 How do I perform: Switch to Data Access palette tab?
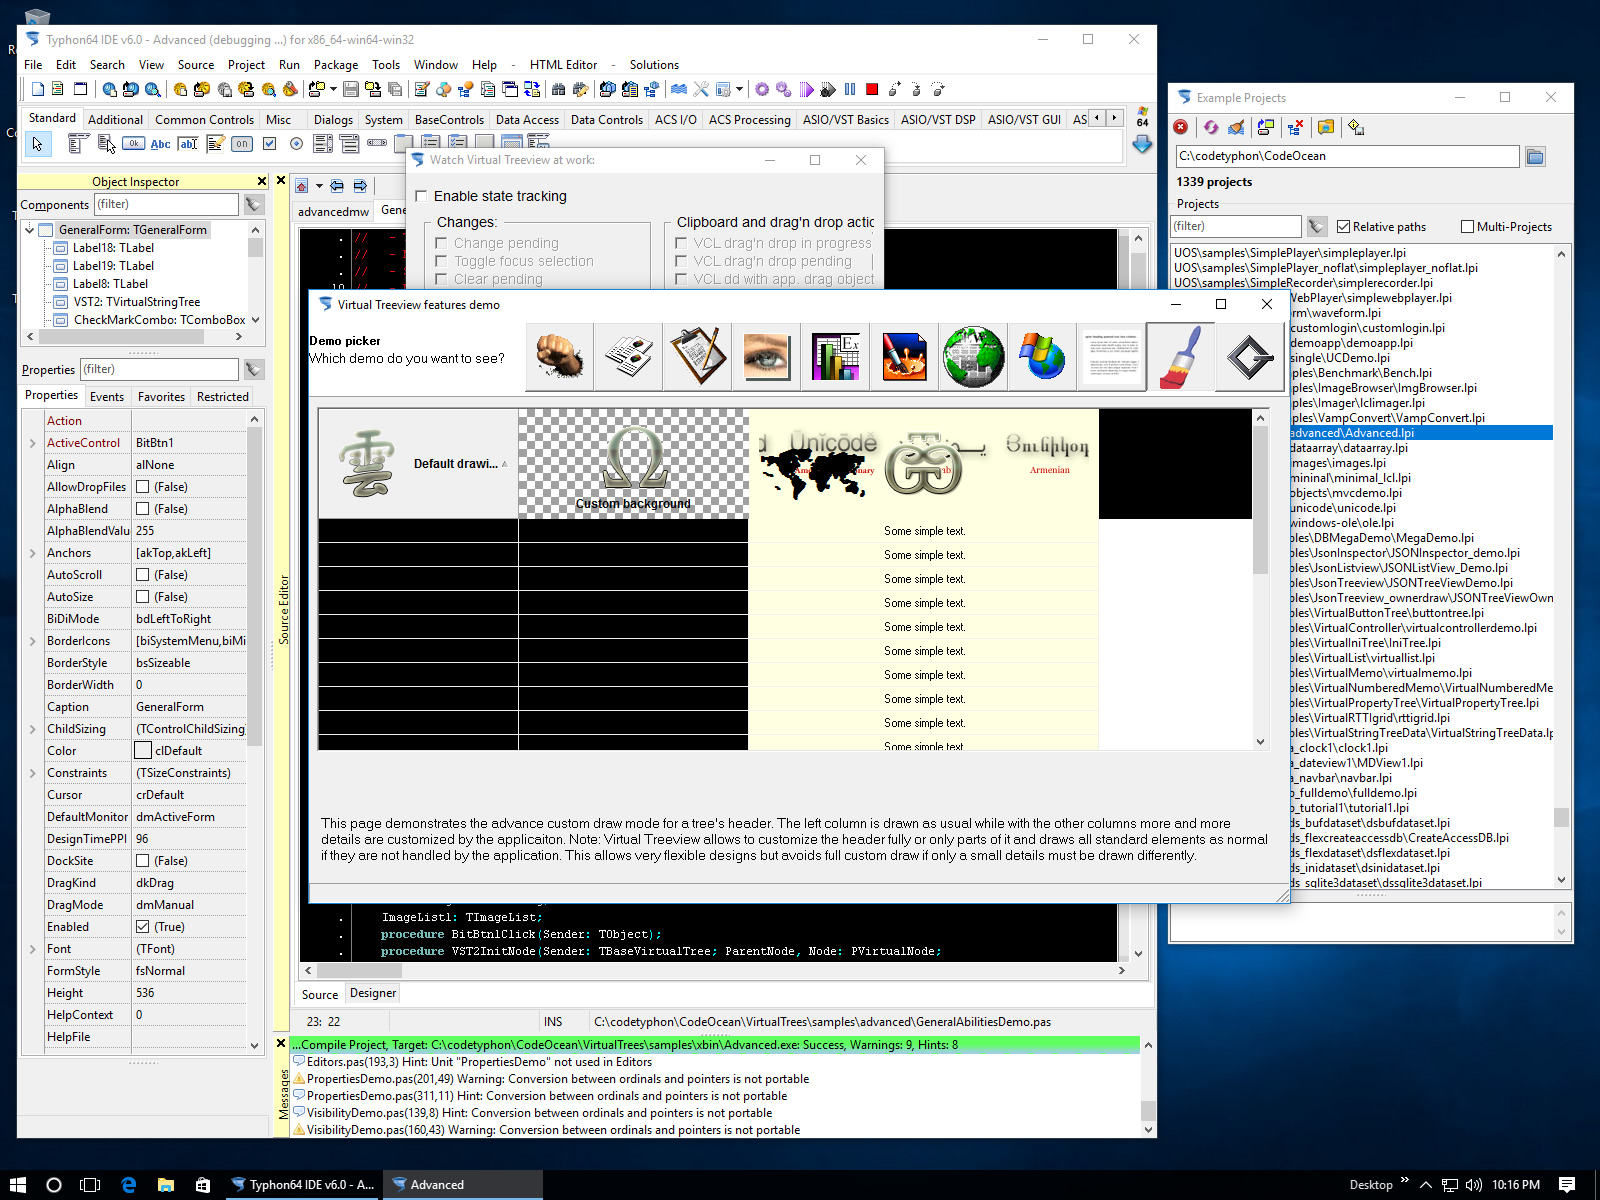pyautogui.click(x=527, y=120)
